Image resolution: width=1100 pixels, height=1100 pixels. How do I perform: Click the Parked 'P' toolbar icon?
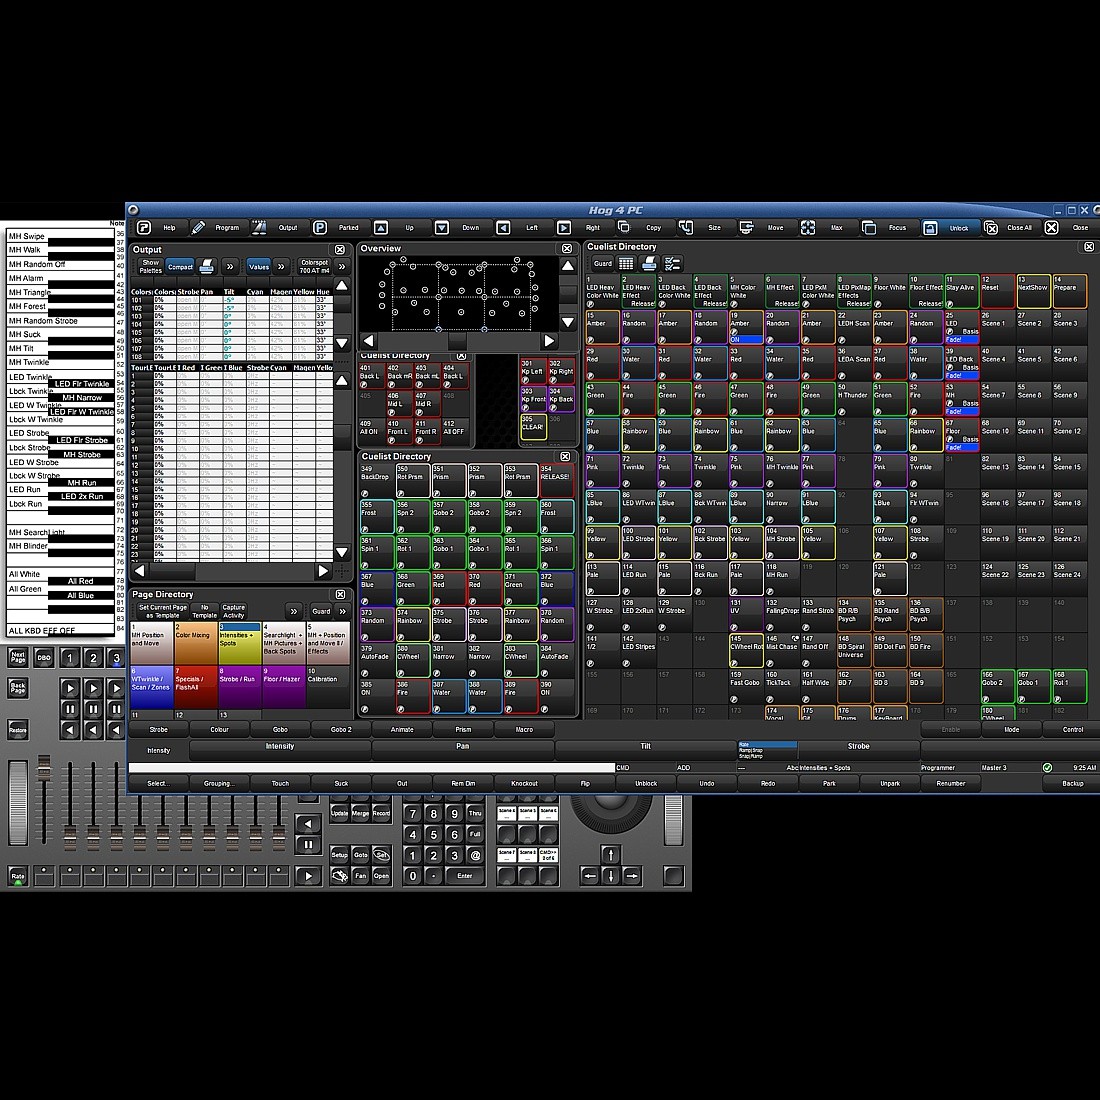click(x=320, y=227)
